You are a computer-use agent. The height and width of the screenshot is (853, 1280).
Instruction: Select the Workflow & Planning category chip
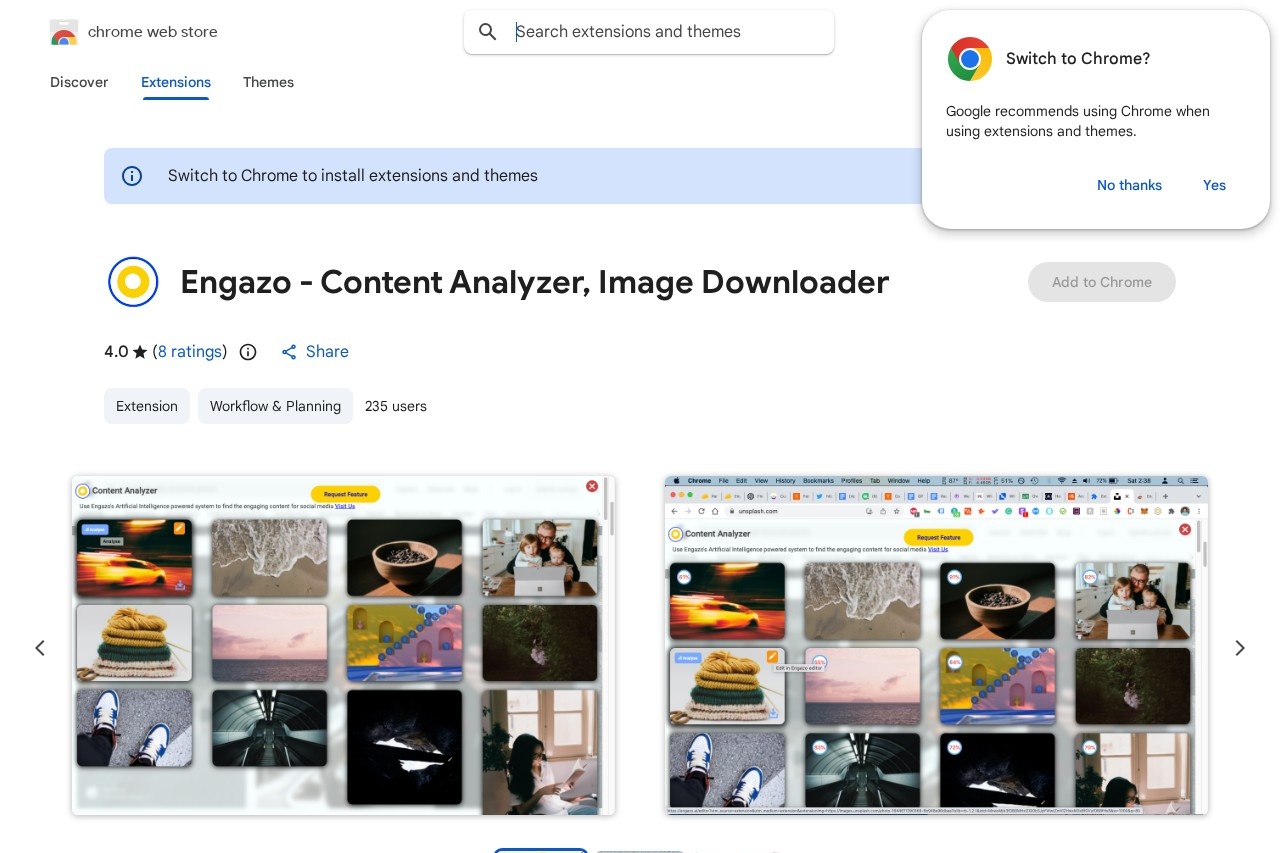275,406
